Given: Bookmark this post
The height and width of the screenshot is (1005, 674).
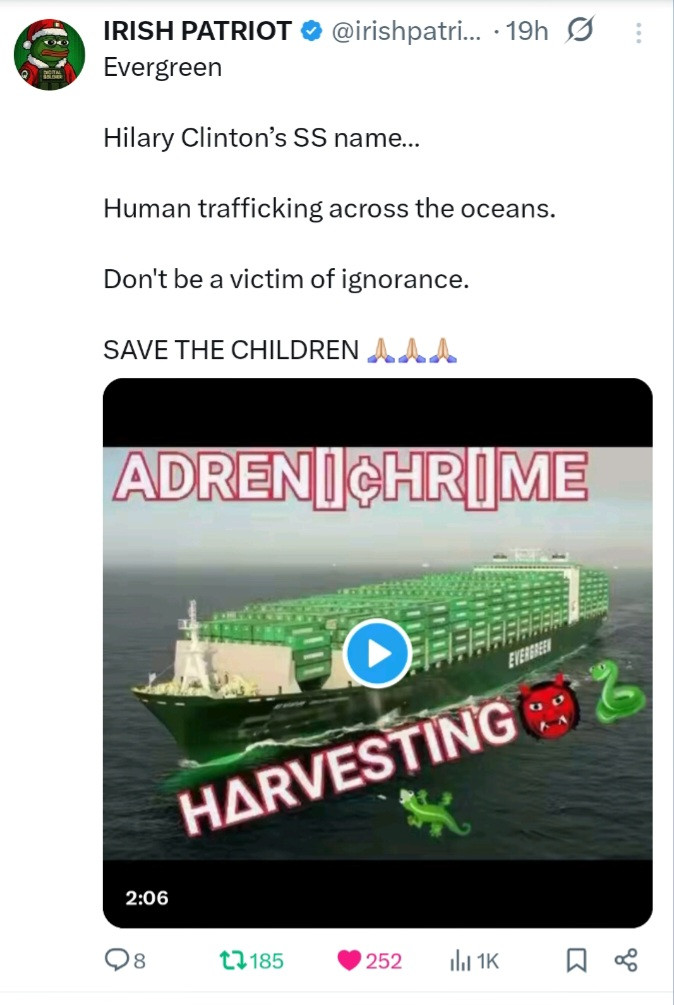Looking at the screenshot, I should (576, 960).
